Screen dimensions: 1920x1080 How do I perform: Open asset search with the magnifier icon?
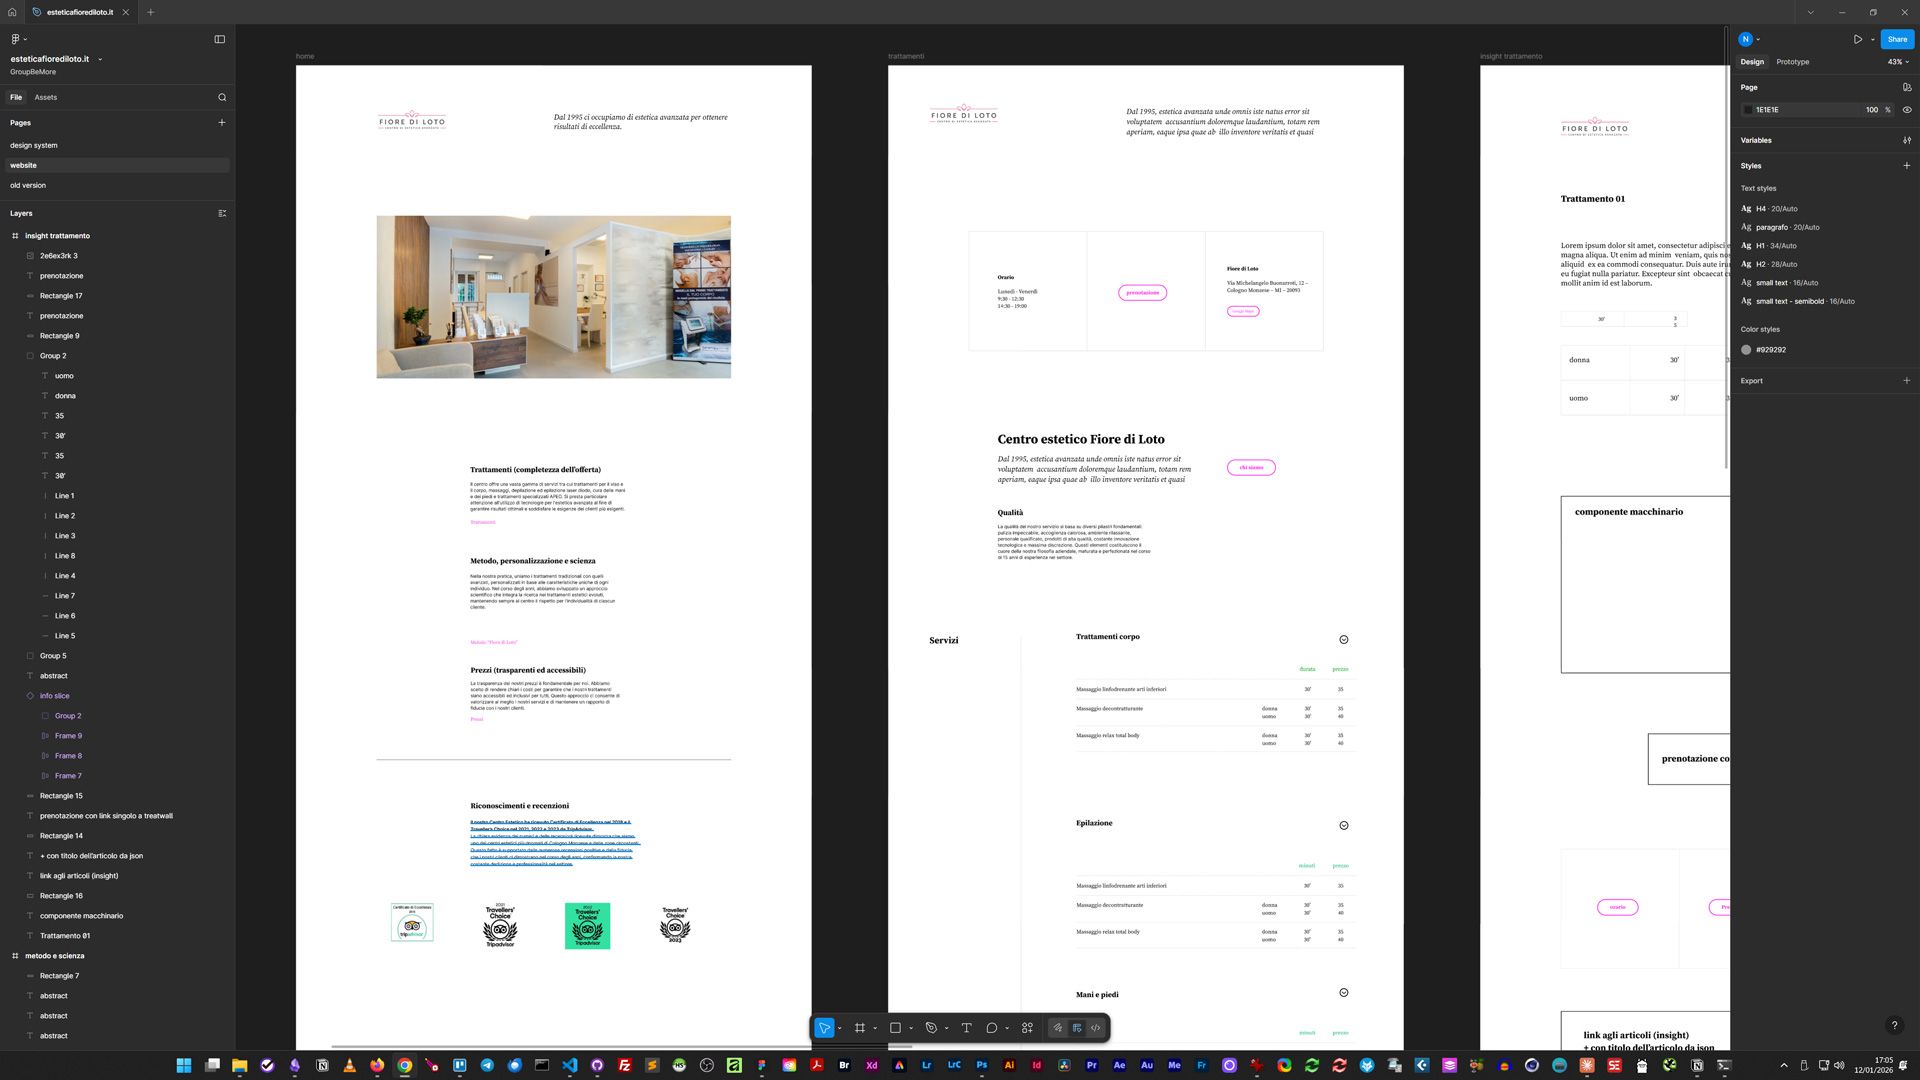[222, 97]
